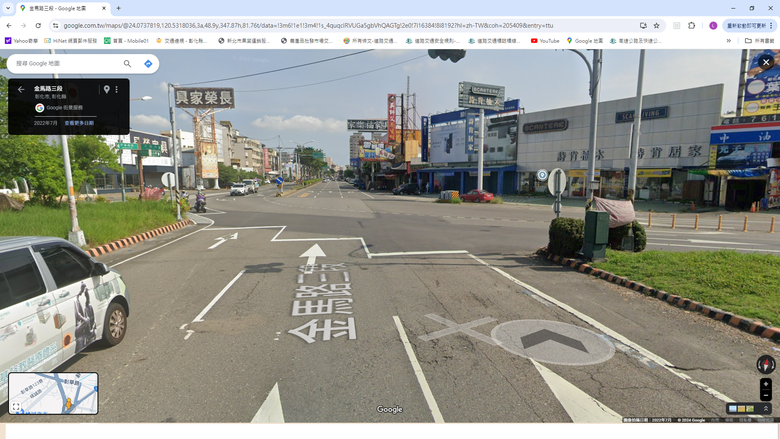Viewport: 780px width, 439px height.
Task: Close Street View with the X button
Action: point(766,62)
